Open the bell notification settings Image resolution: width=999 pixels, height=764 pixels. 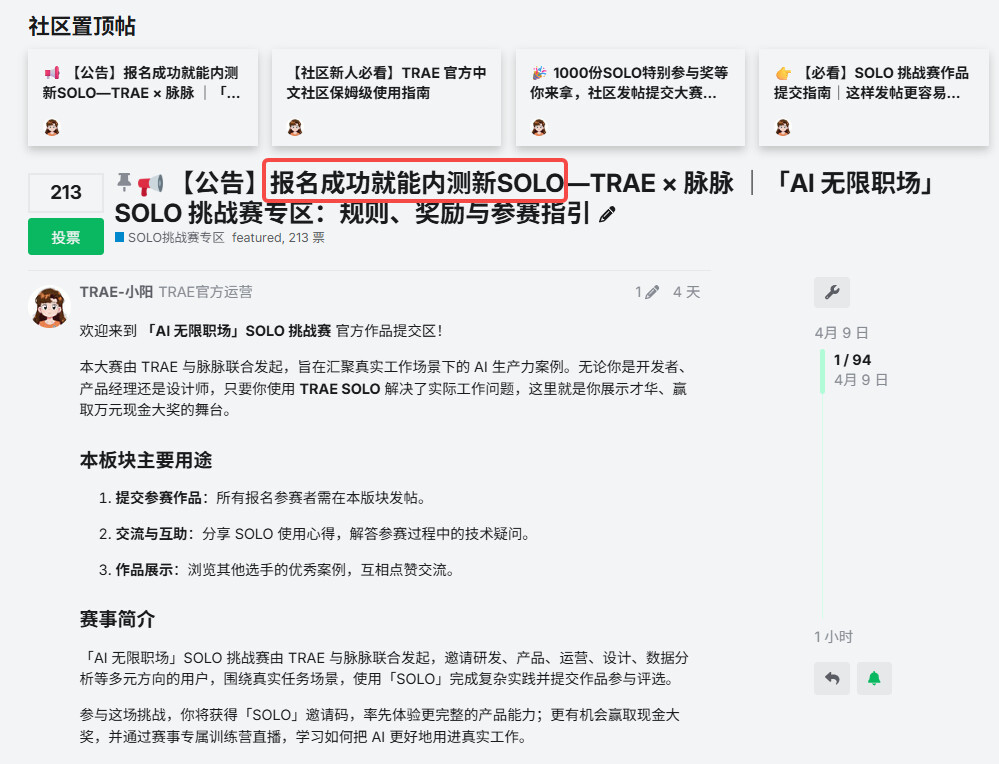click(874, 678)
